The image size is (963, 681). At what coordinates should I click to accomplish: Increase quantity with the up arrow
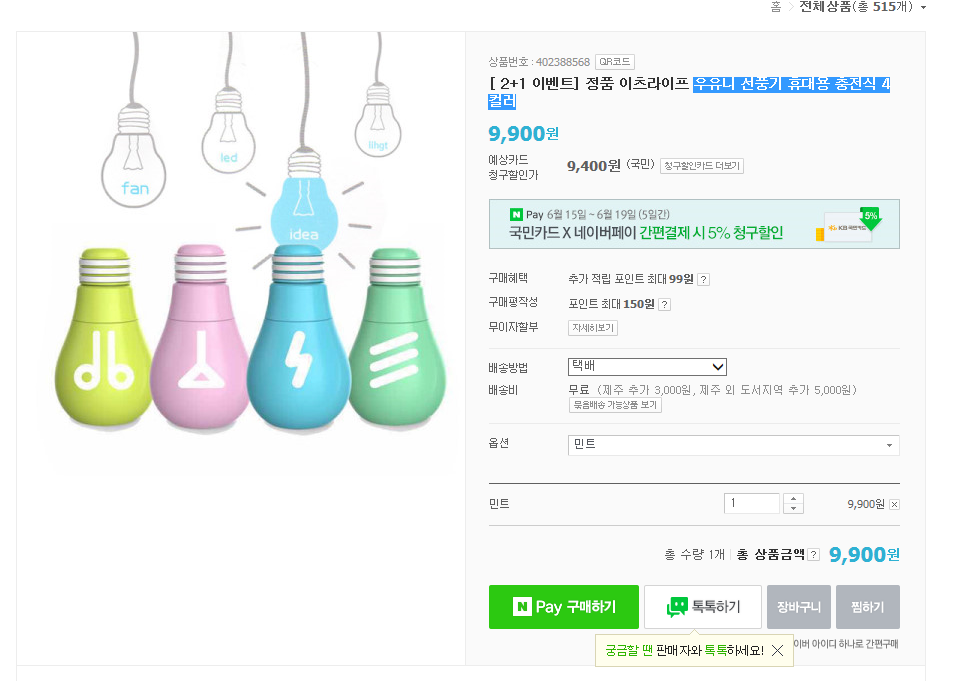coord(793,498)
